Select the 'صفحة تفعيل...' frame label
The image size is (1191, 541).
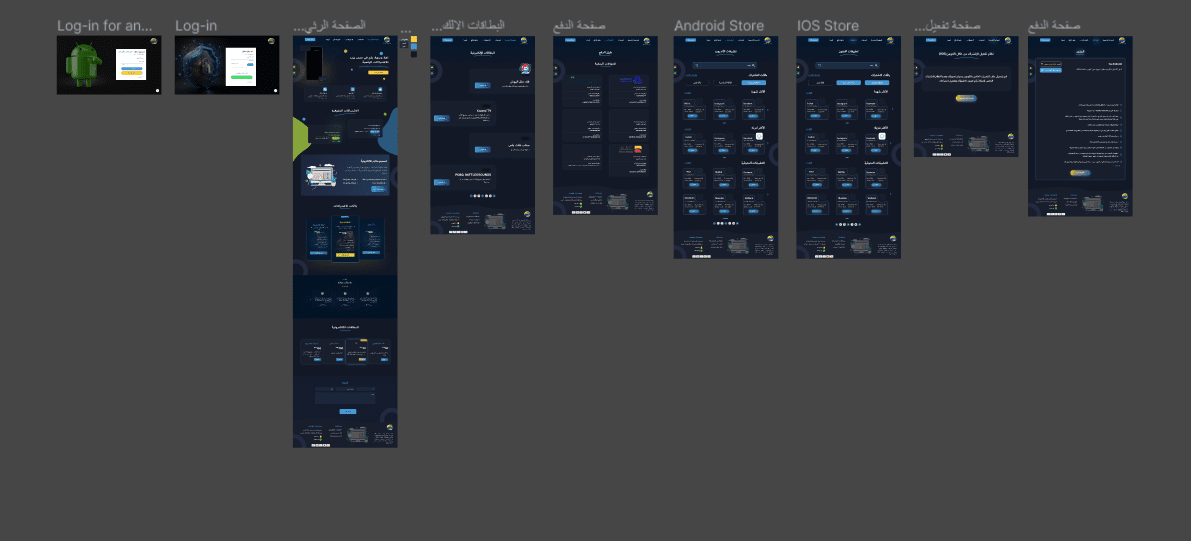(947, 26)
